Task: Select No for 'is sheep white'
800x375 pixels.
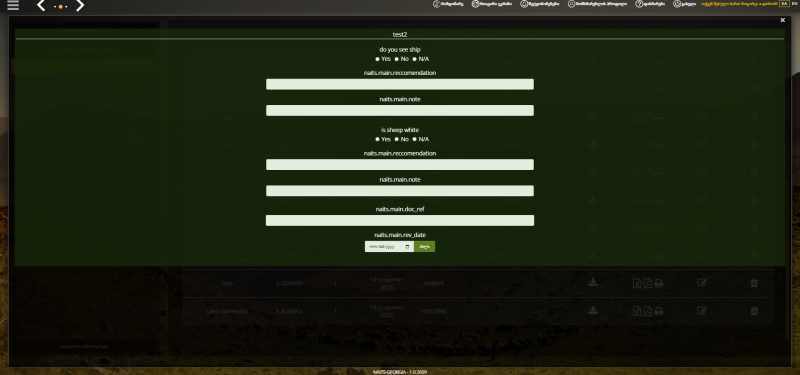Action: click(396, 139)
